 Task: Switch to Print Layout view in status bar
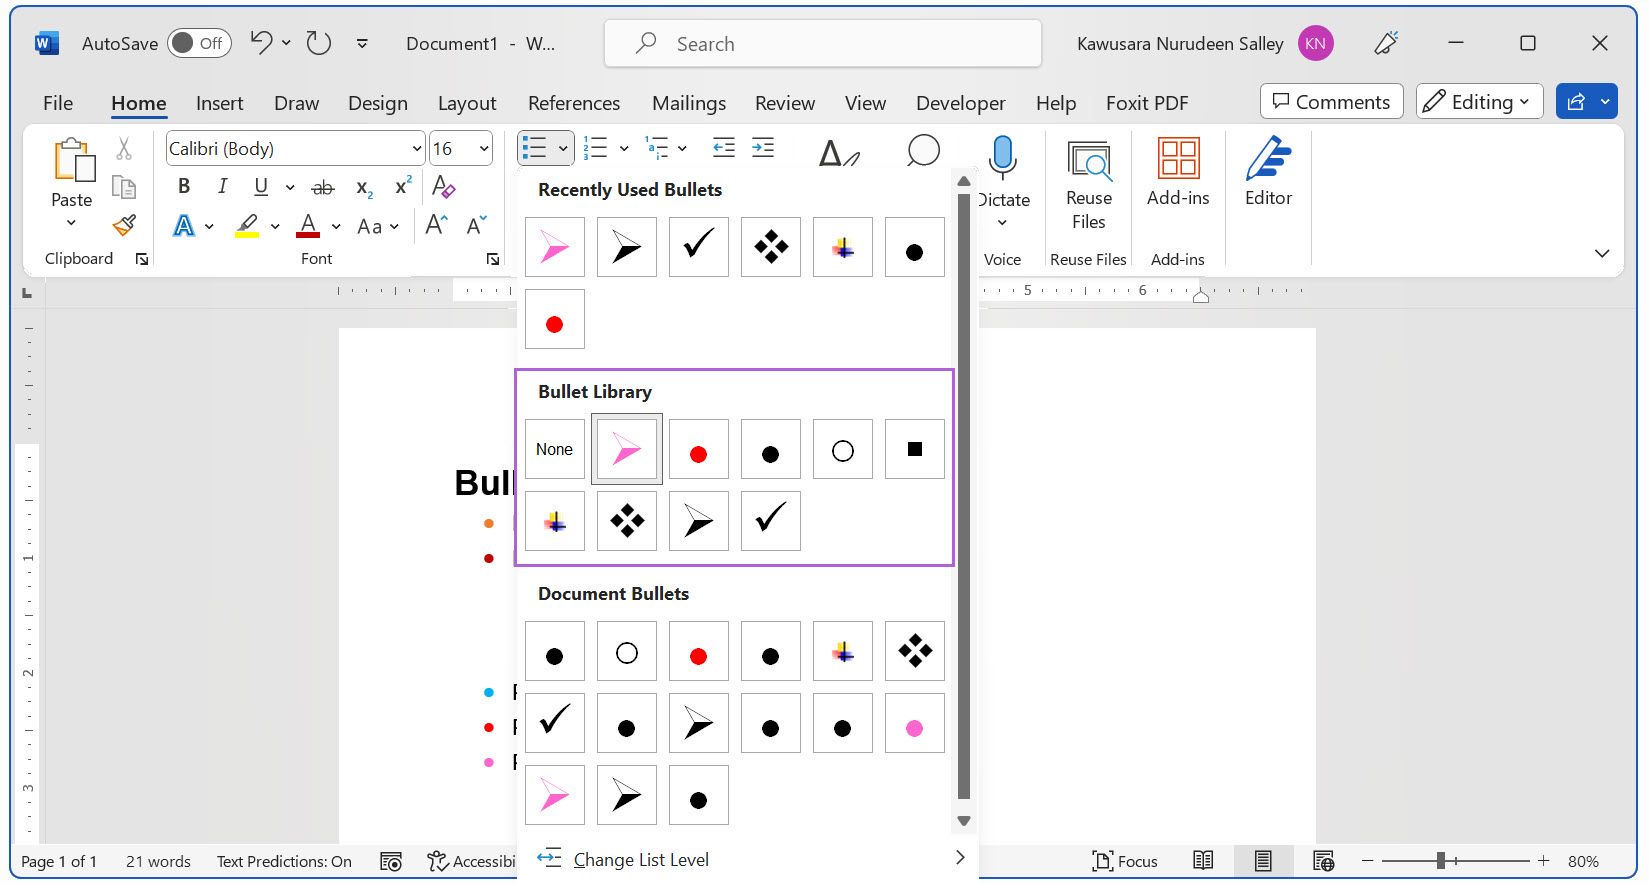click(1263, 861)
